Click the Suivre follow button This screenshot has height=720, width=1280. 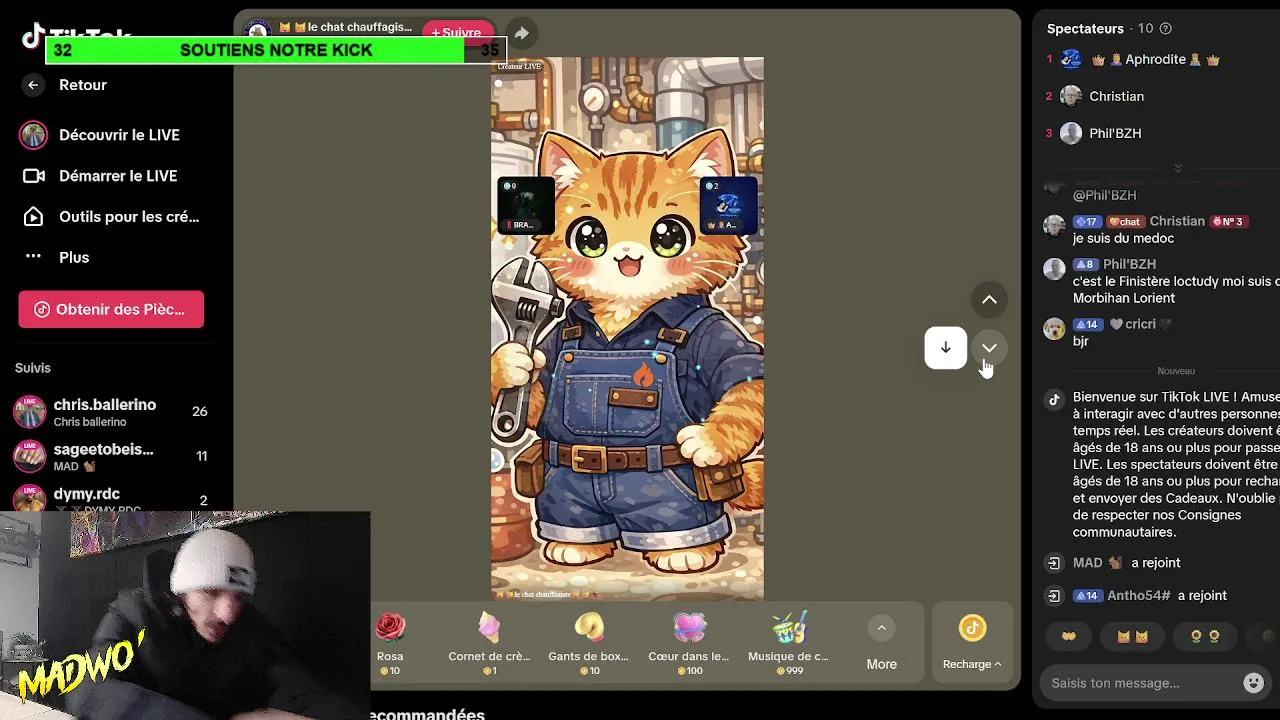456,32
